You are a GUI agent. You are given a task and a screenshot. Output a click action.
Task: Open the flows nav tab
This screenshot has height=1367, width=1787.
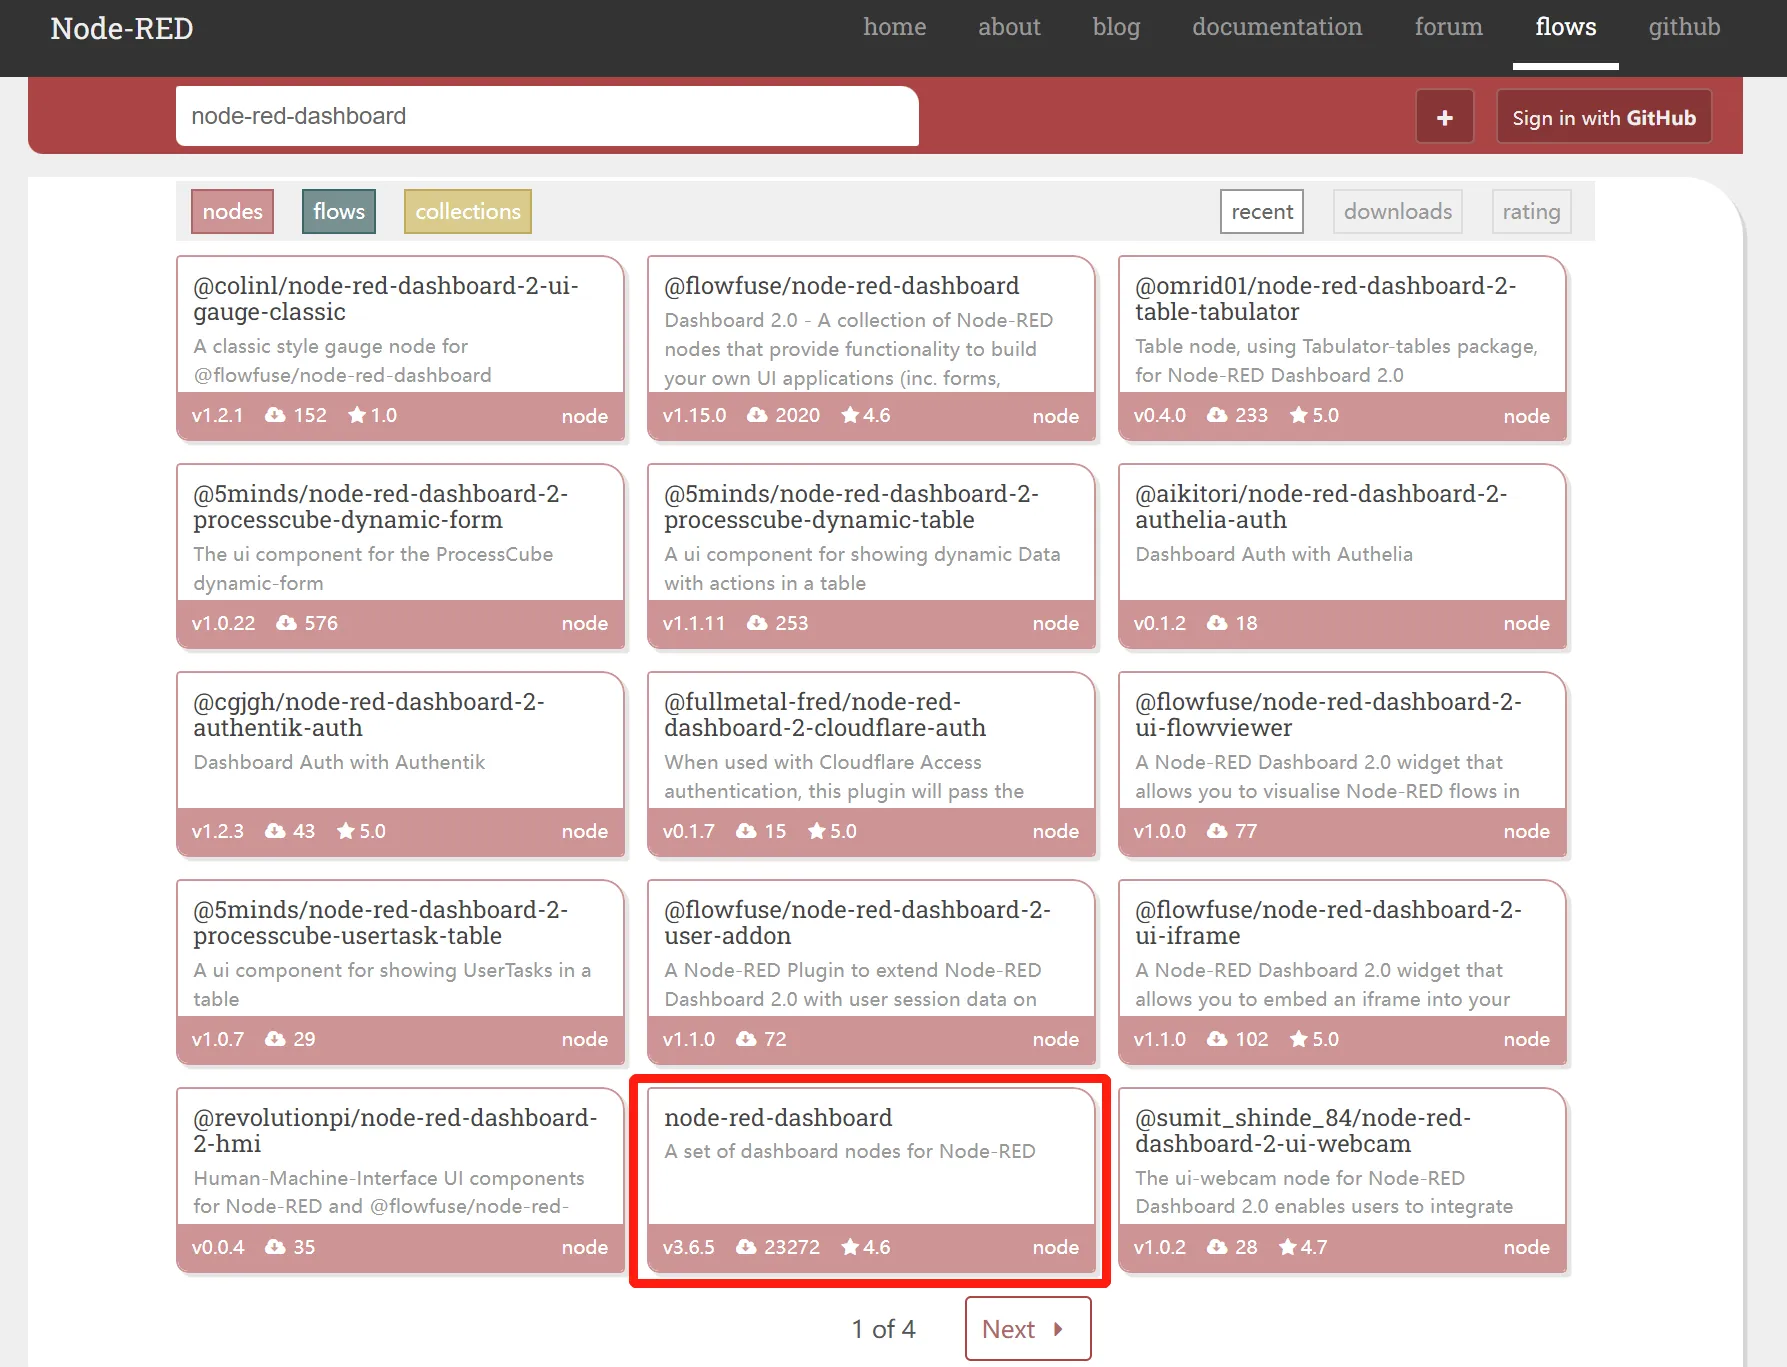pyautogui.click(x=1566, y=27)
